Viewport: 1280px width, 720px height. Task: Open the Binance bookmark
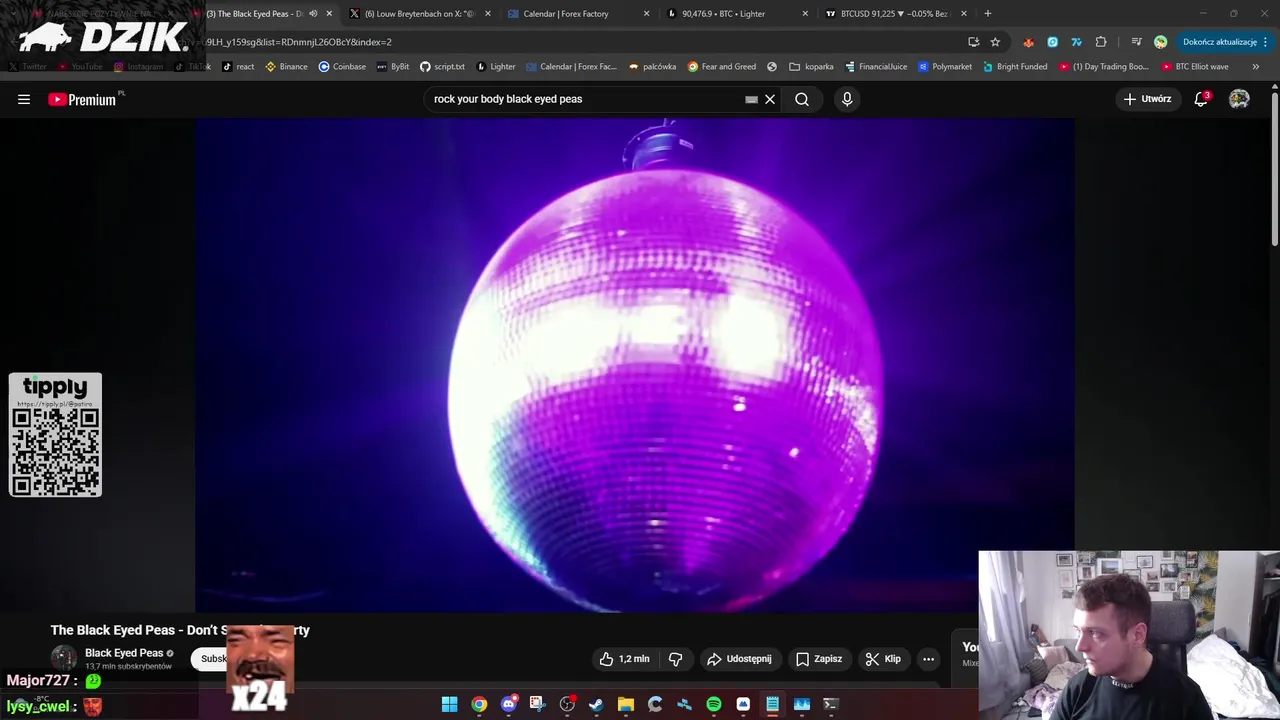[286, 67]
